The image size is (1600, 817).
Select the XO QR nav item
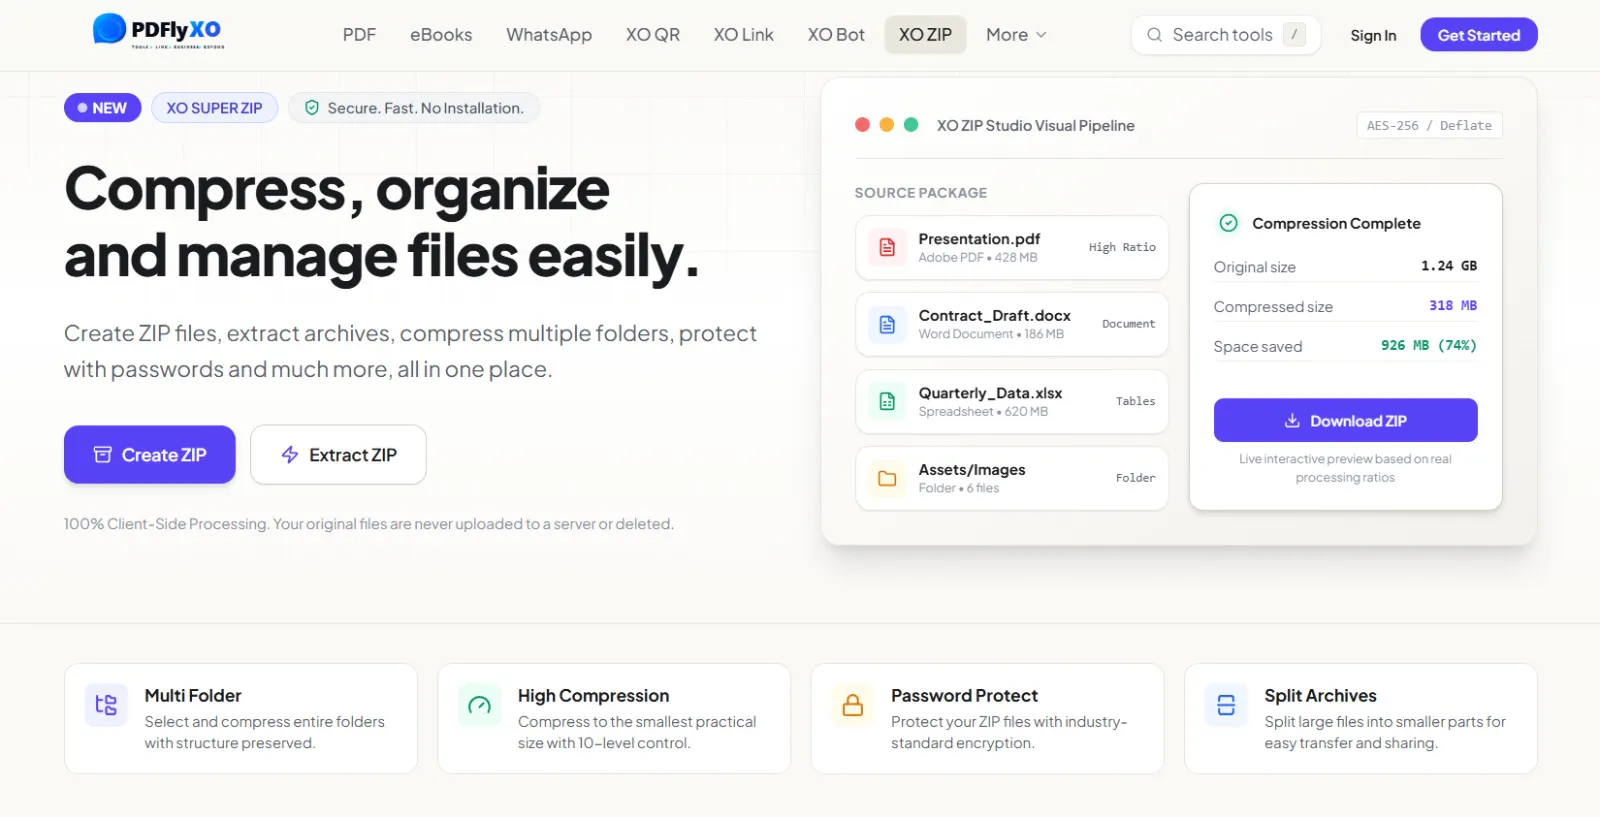point(653,35)
